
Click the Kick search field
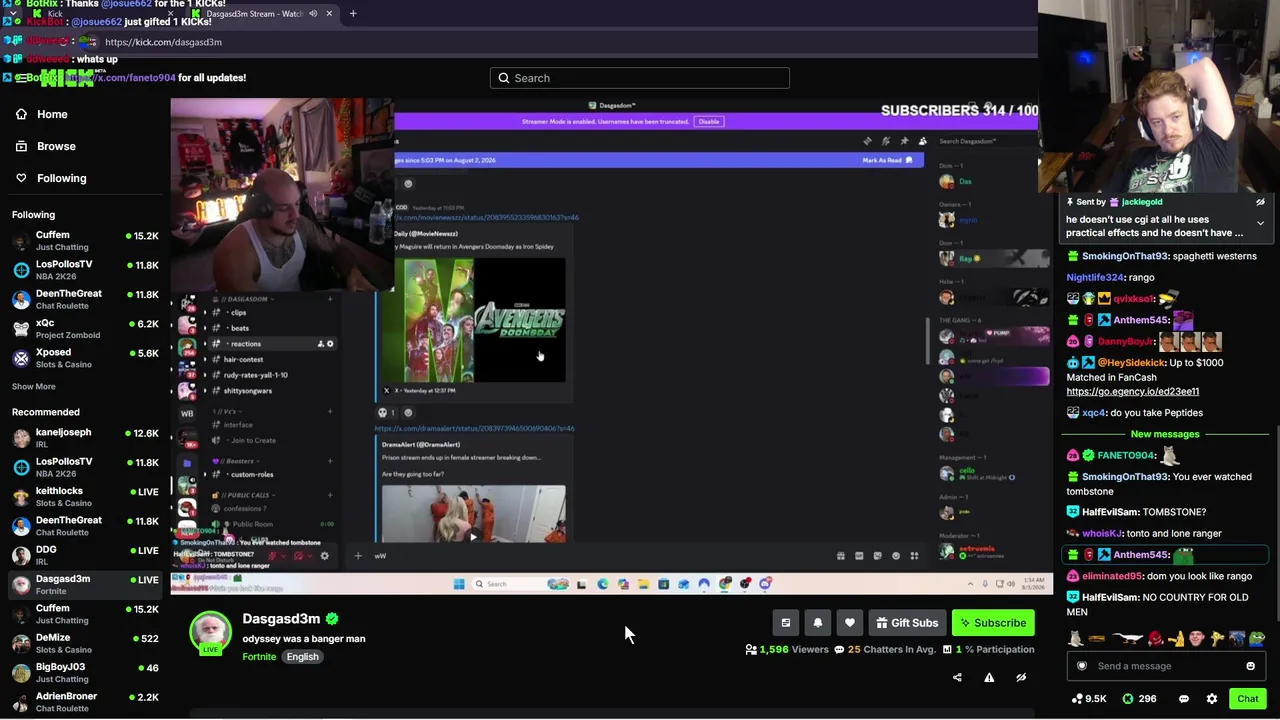[639, 78]
